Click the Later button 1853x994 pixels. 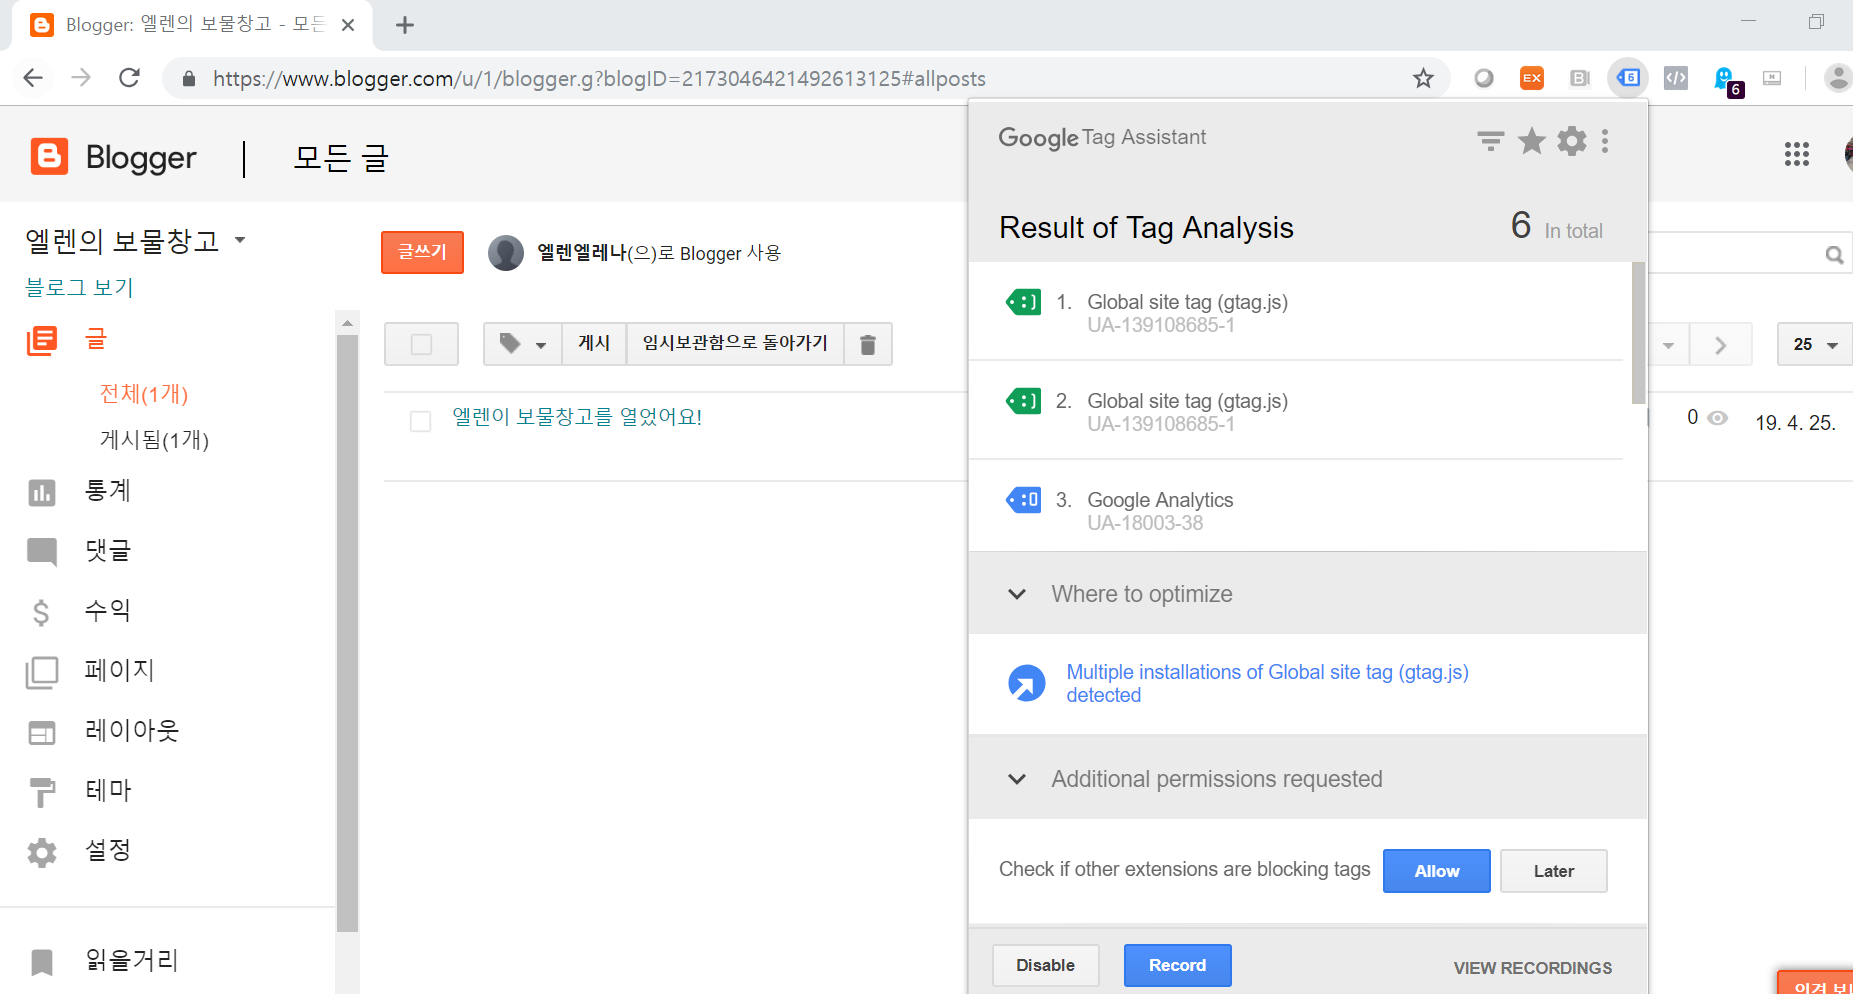pyautogui.click(x=1554, y=871)
